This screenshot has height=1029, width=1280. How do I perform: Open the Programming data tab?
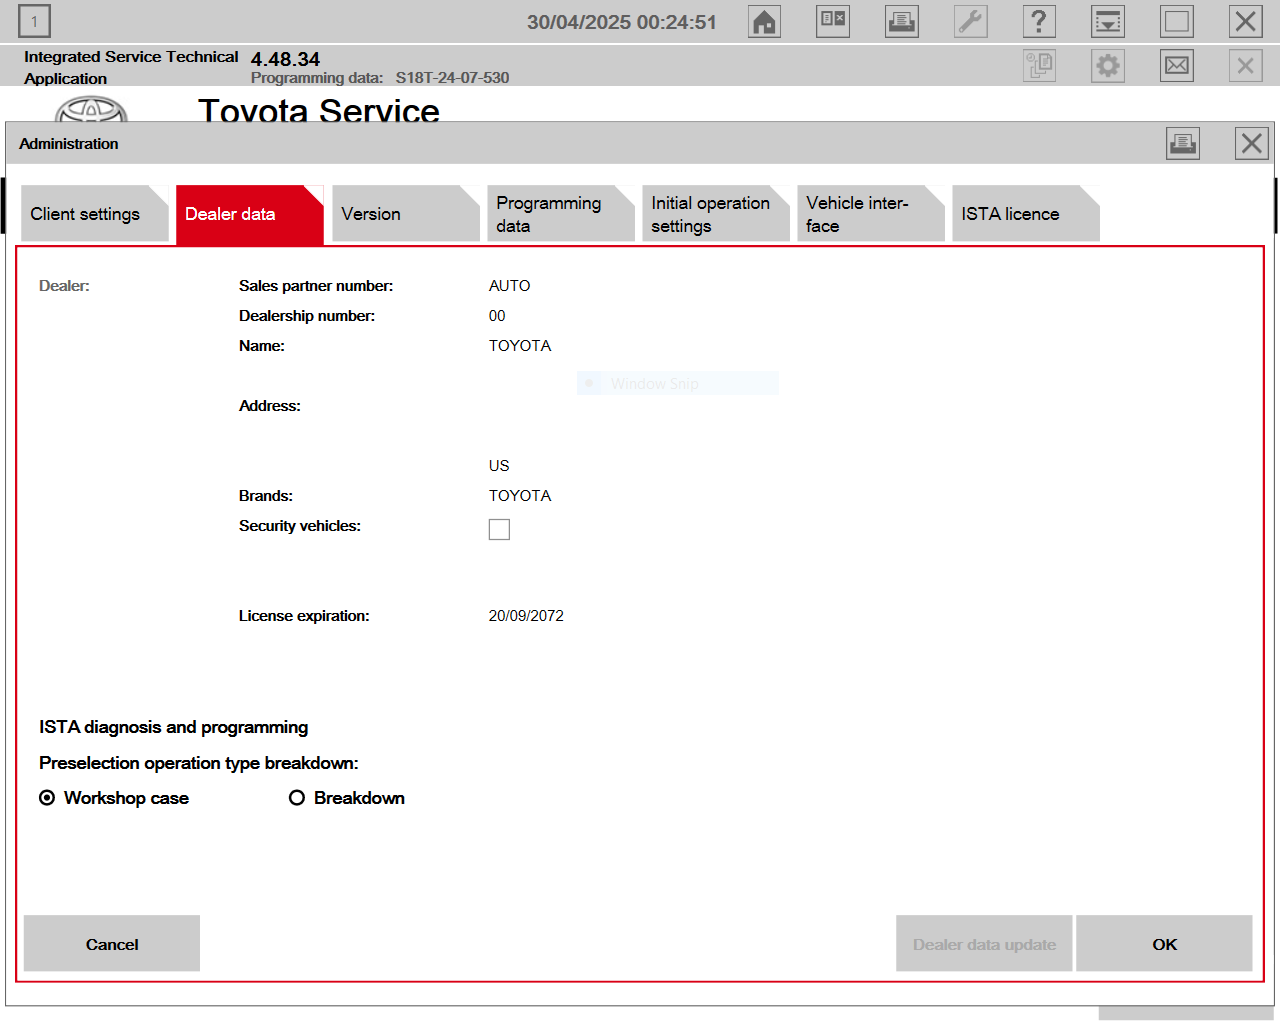pyautogui.click(x=560, y=214)
